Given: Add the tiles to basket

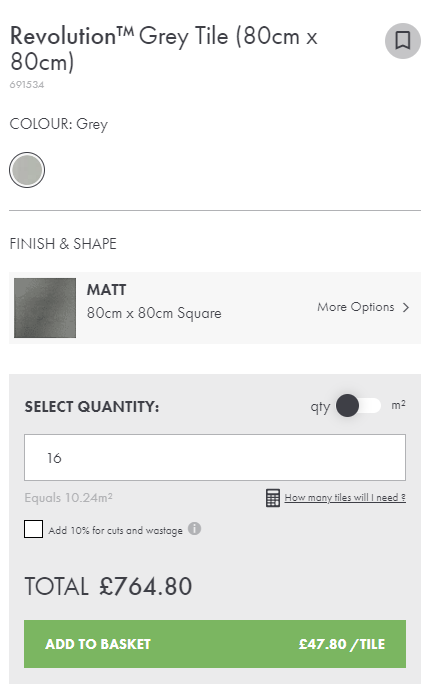Looking at the screenshot, I should pyautogui.click(x=215, y=644).
